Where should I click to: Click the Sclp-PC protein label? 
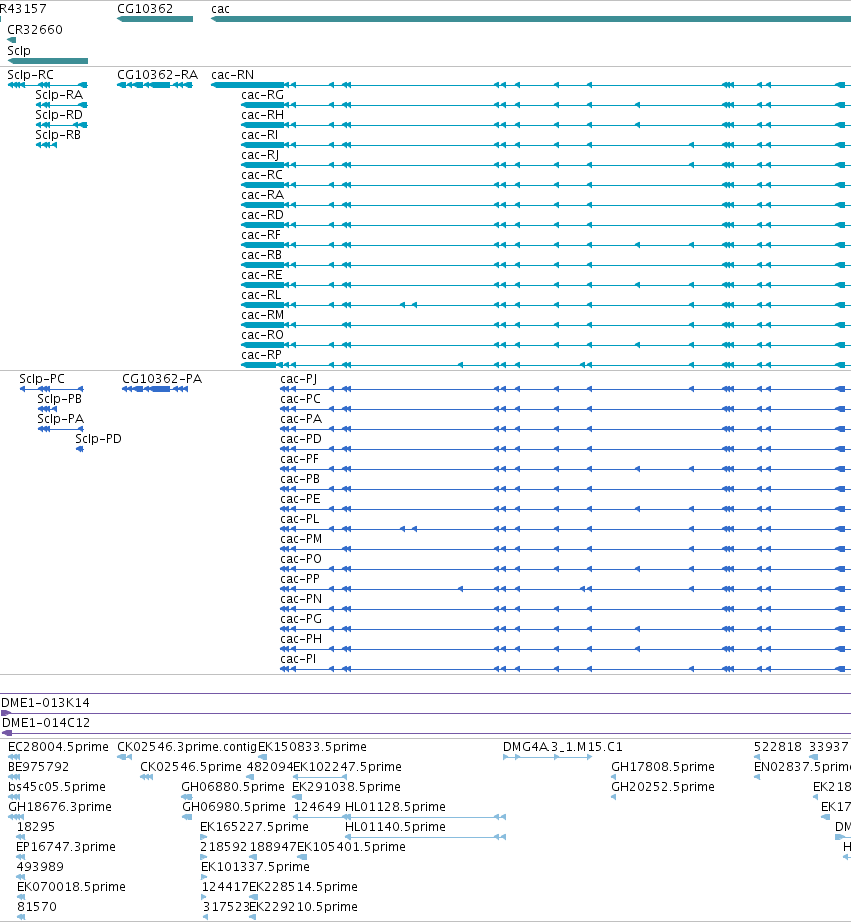[x=42, y=379]
